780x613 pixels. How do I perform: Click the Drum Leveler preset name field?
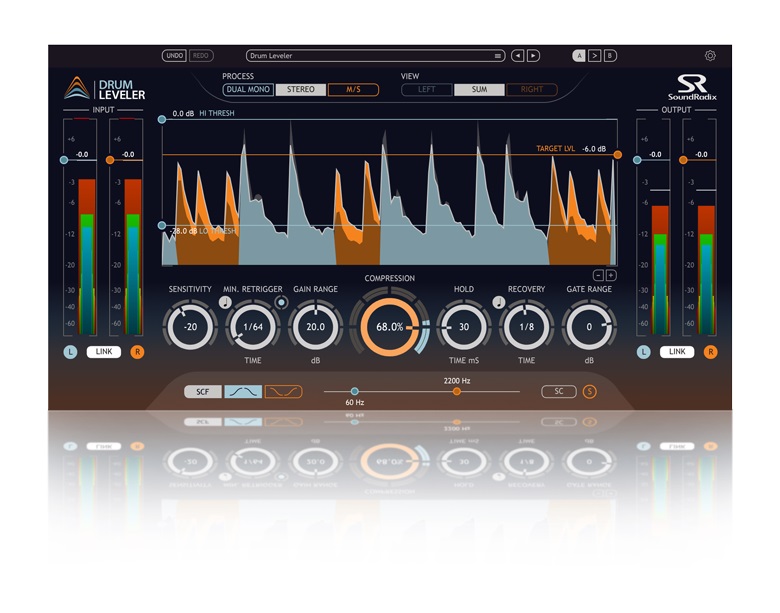(376, 56)
